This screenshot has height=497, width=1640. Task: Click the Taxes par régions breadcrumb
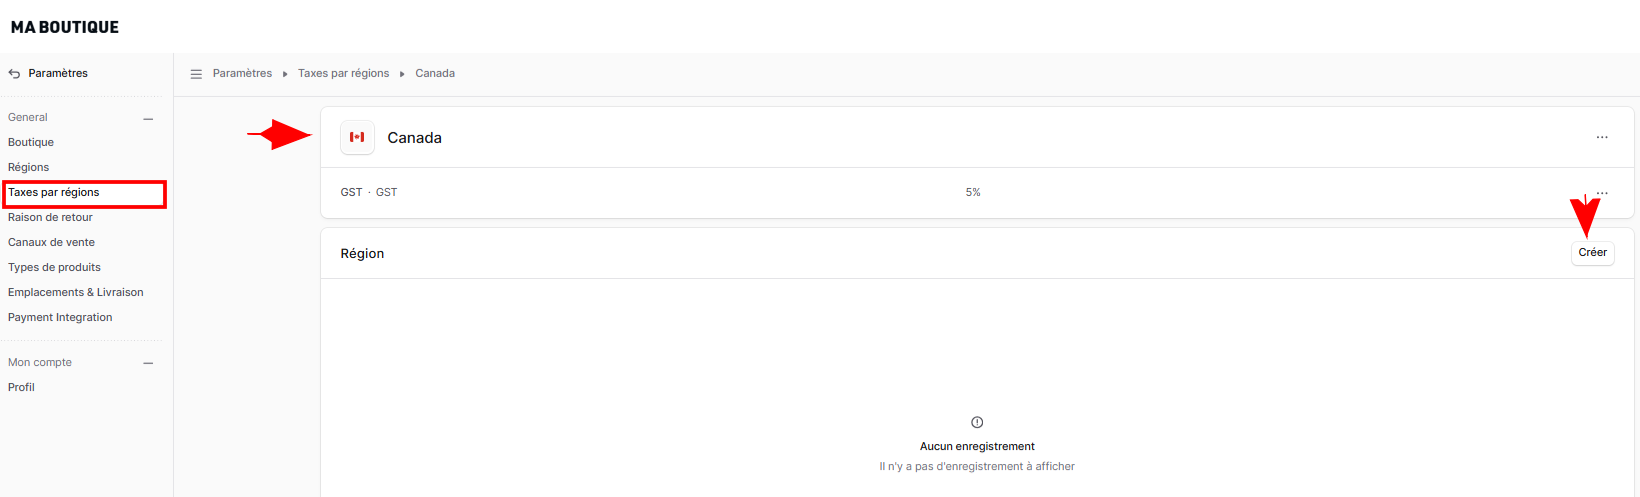tap(343, 73)
